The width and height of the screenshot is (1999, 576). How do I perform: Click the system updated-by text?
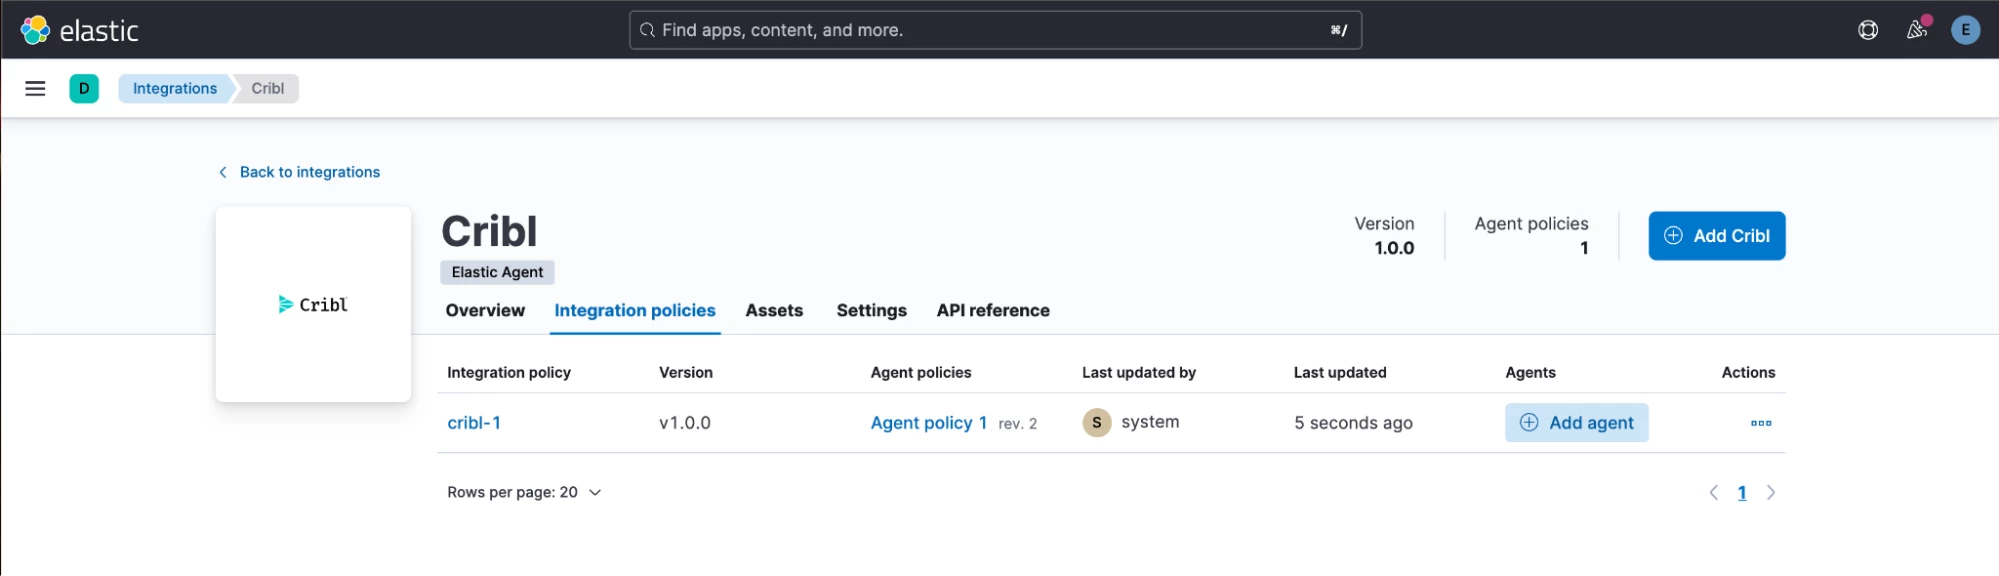[1150, 422]
